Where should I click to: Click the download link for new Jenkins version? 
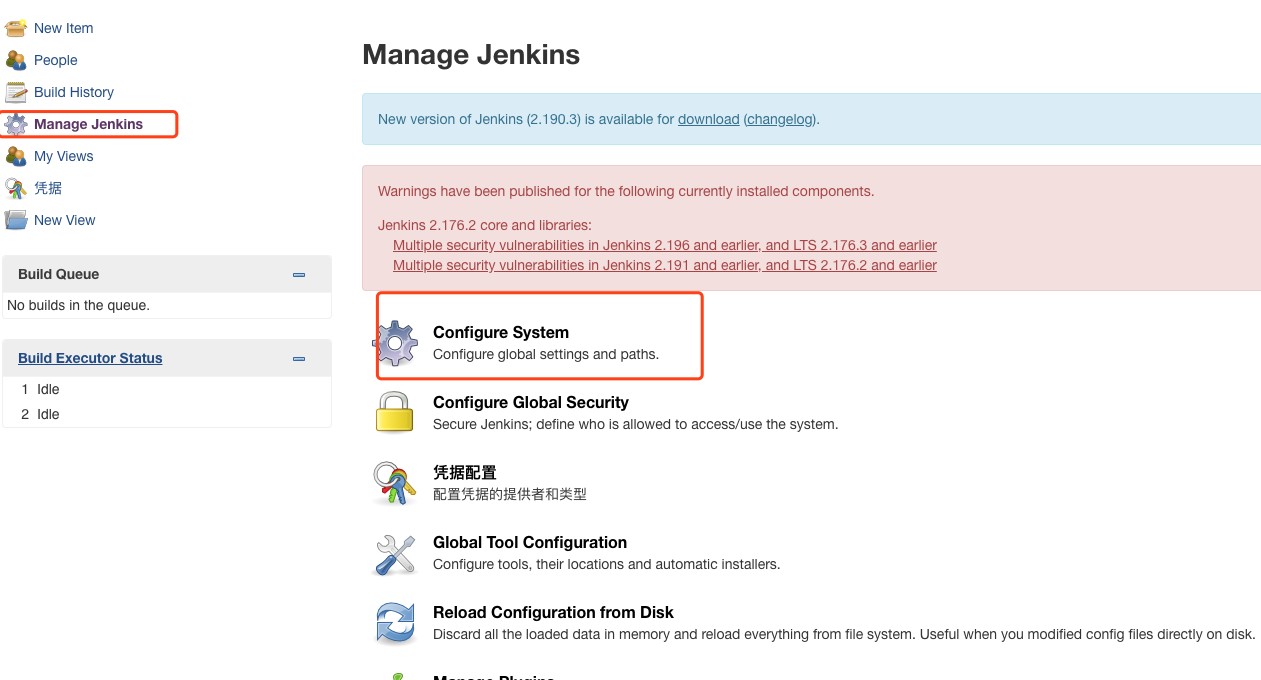click(708, 119)
